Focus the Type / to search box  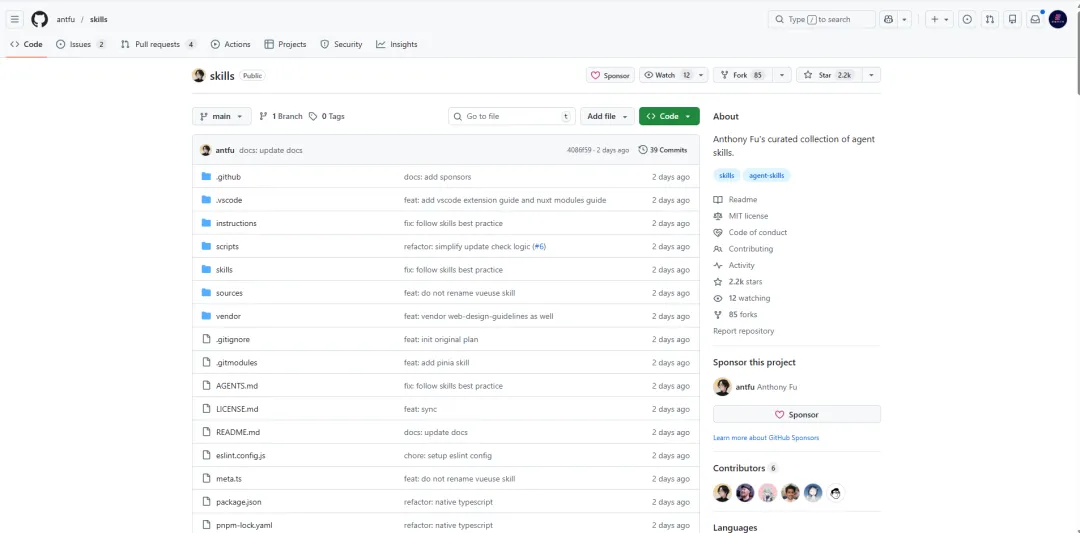pos(822,19)
